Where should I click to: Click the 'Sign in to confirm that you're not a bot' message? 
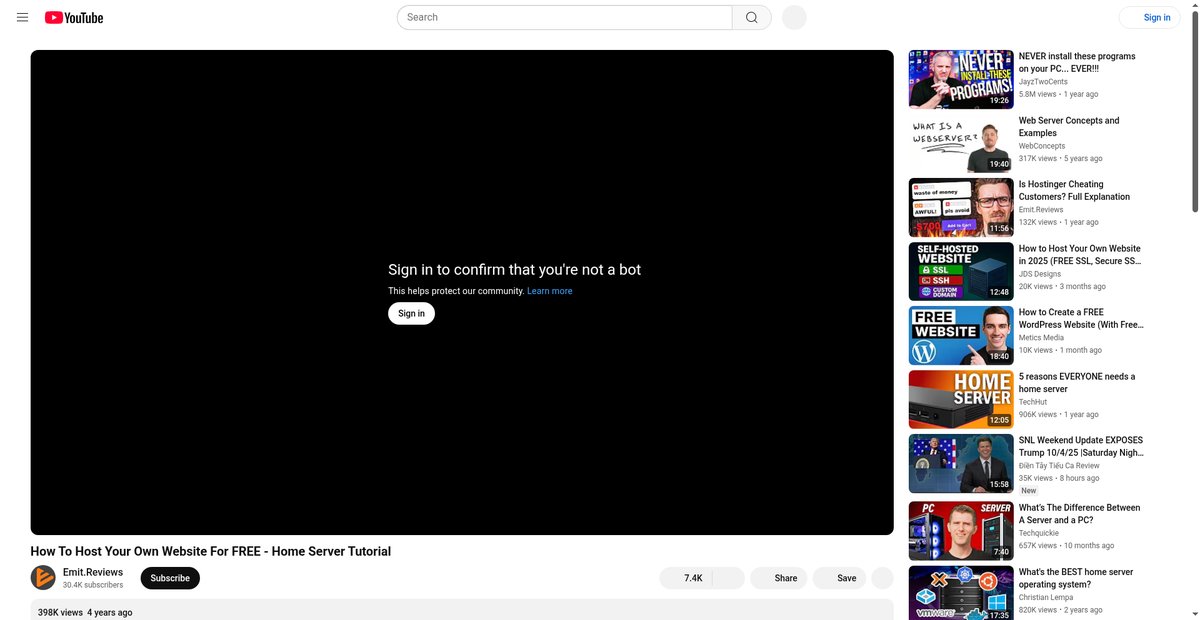(x=515, y=269)
